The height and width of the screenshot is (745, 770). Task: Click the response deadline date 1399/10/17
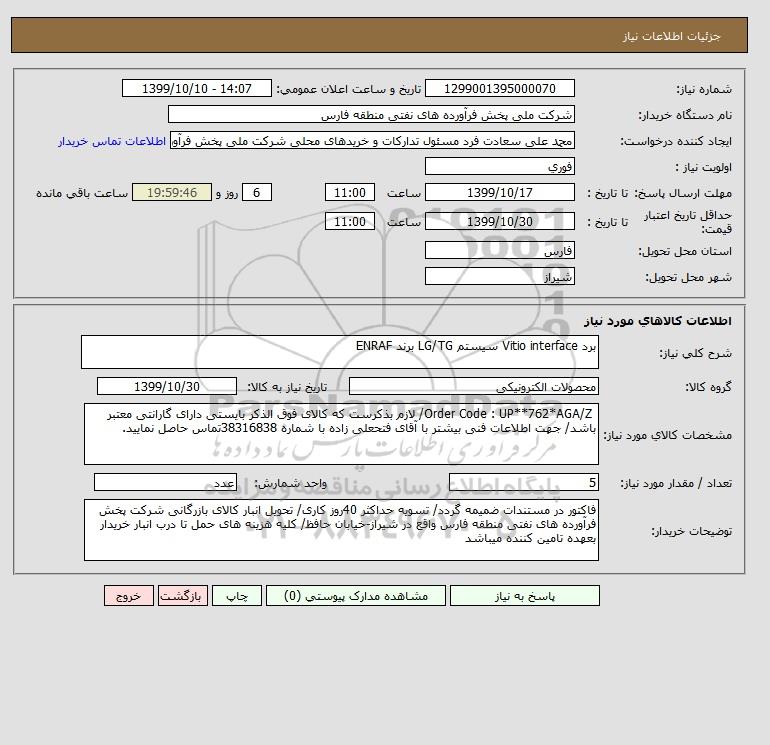(499, 193)
